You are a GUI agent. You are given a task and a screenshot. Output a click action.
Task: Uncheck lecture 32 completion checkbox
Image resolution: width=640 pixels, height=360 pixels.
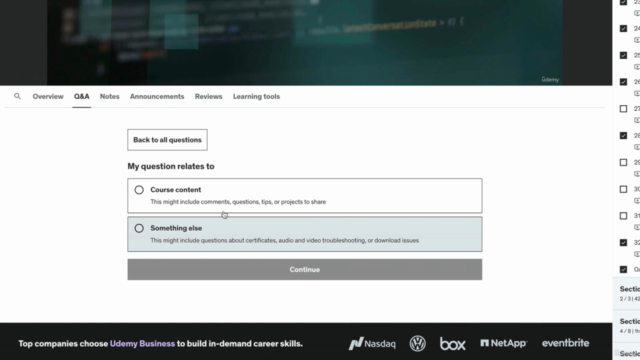(x=623, y=243)
